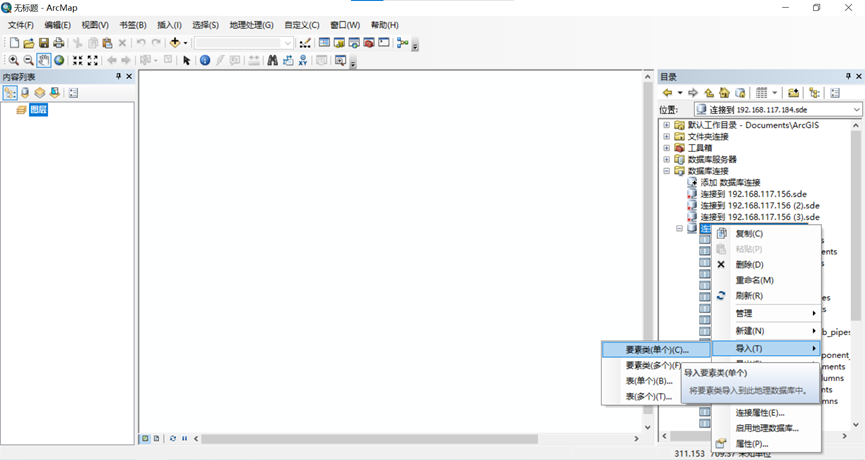Toggle List By Visibility view
865x460 pixels.
(40, 93)
